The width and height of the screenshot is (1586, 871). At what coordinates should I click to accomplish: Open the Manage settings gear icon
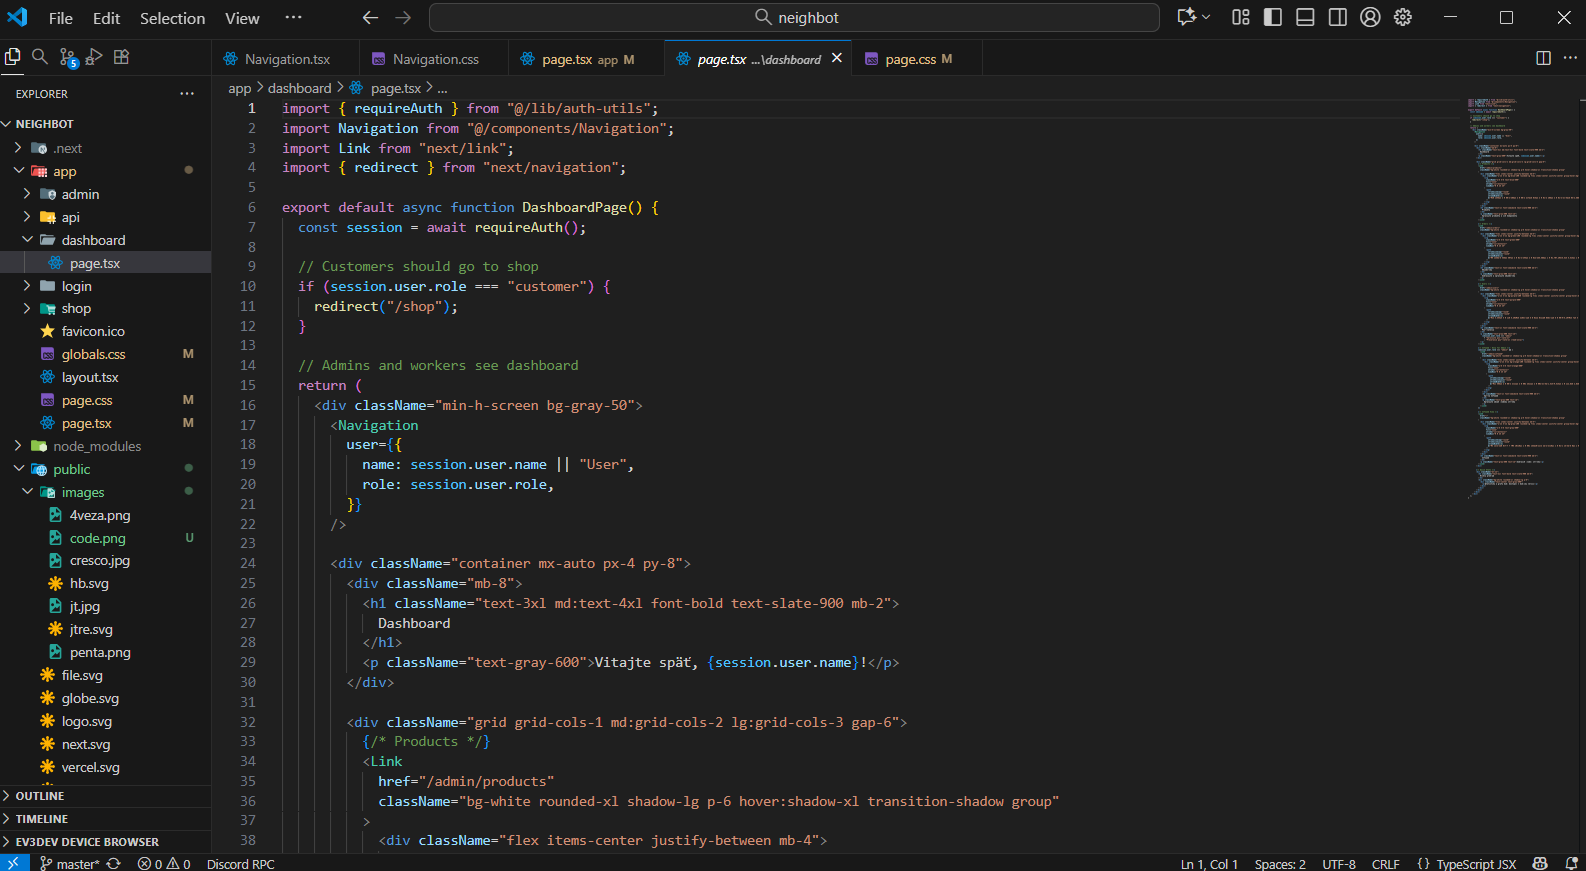(1403, 17)
